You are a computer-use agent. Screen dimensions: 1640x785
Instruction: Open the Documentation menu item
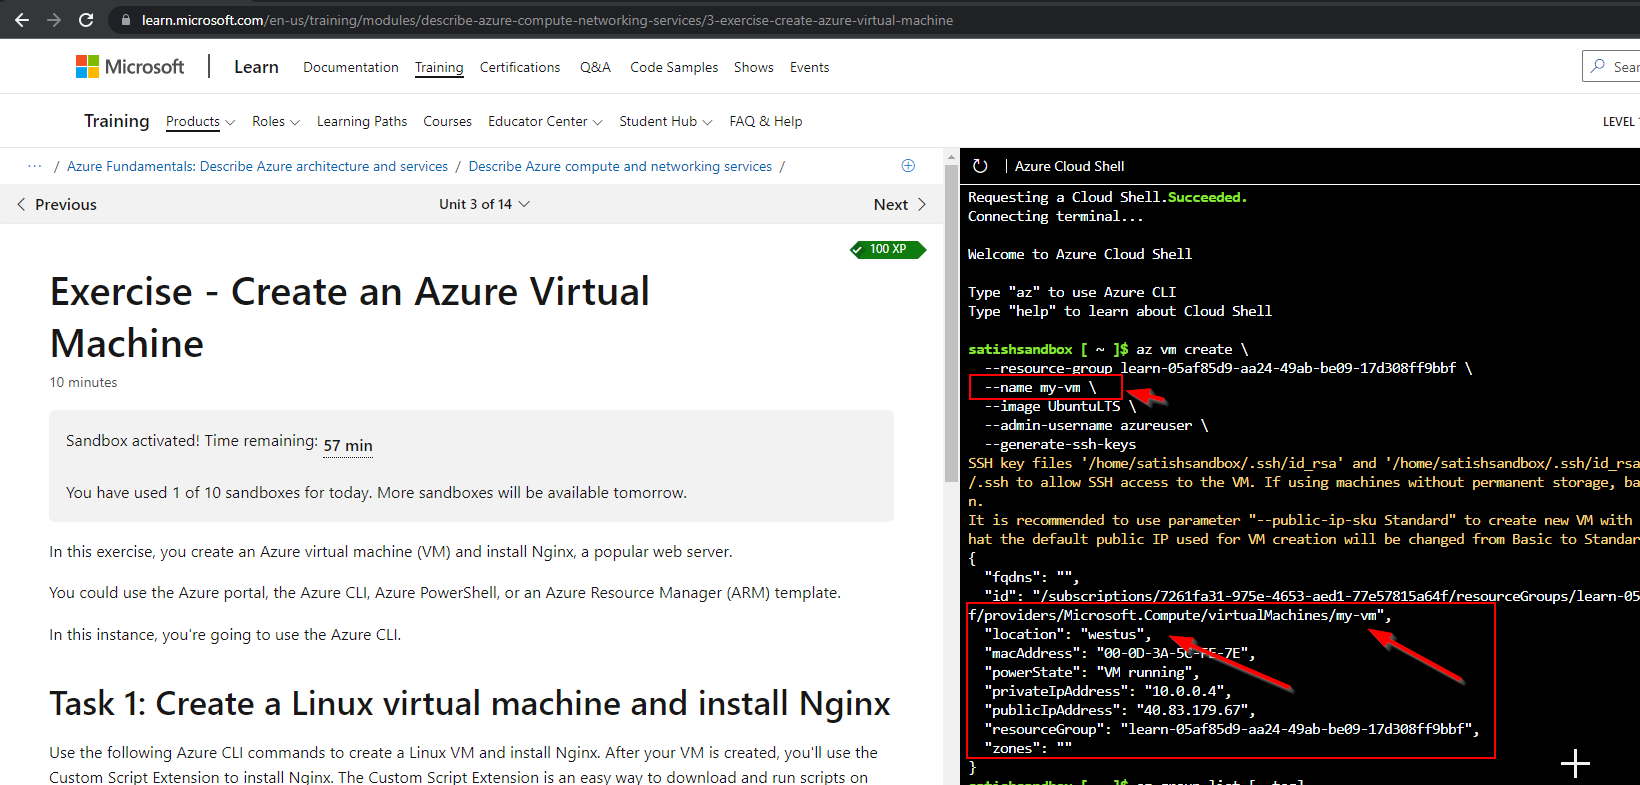351,67
